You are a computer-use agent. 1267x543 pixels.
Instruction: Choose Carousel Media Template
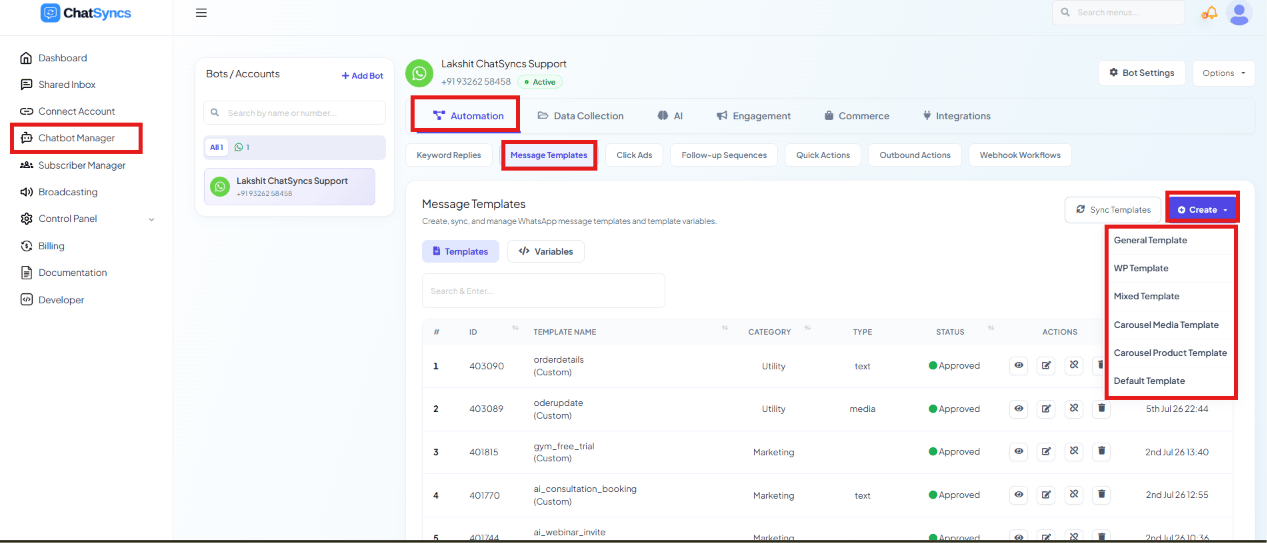(x=1166, y=325)
